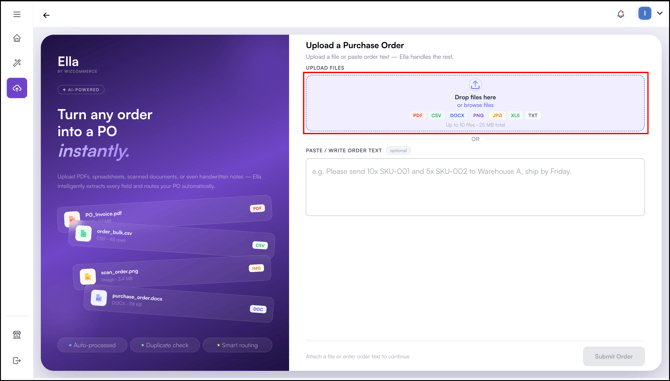670x381 pixels.
Task: Click the order_bulk.csv file icon
Action: click(83, 234)
